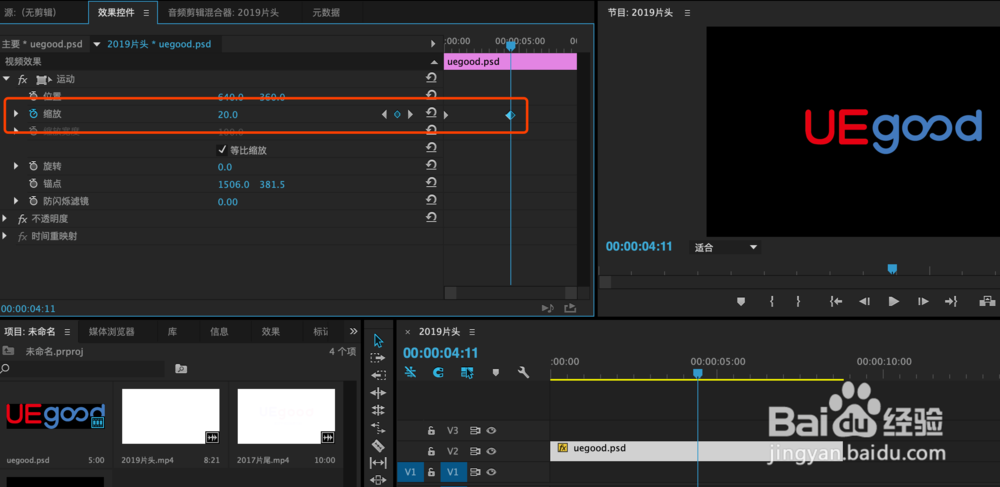Screen dimensions: 1000x487
Task: Select the Slide tool
Action: click(x=378, y=479)
